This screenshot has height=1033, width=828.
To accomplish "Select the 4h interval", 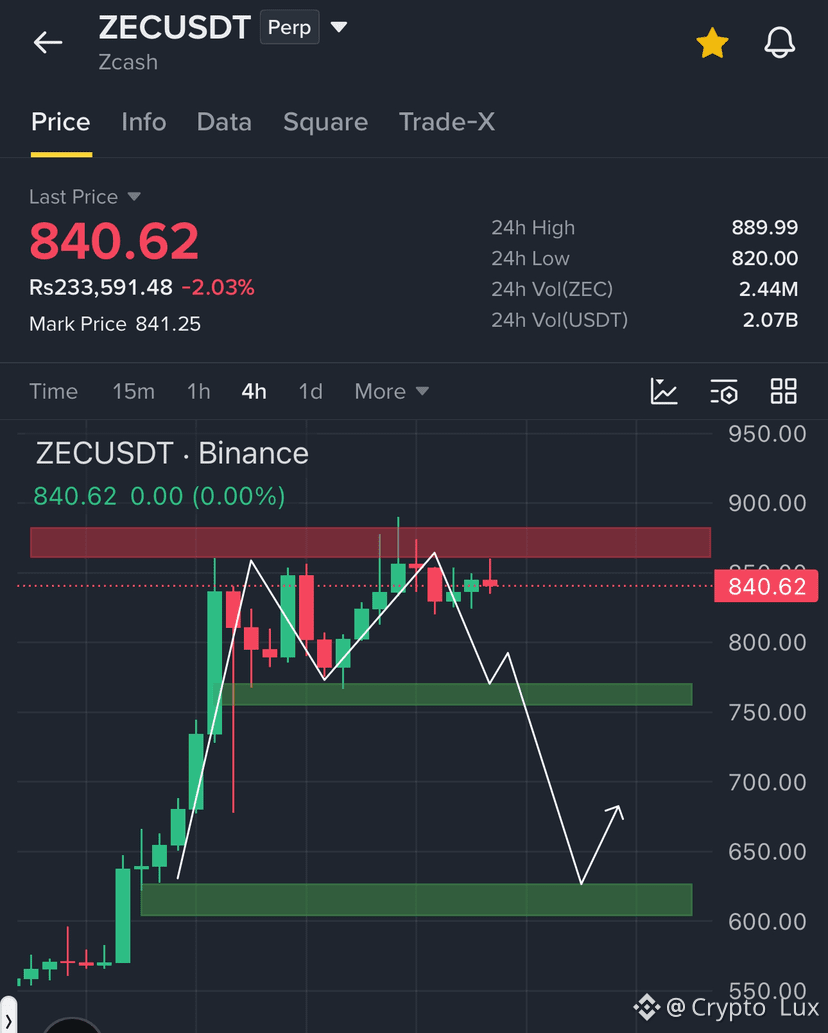I will [254, 392].
